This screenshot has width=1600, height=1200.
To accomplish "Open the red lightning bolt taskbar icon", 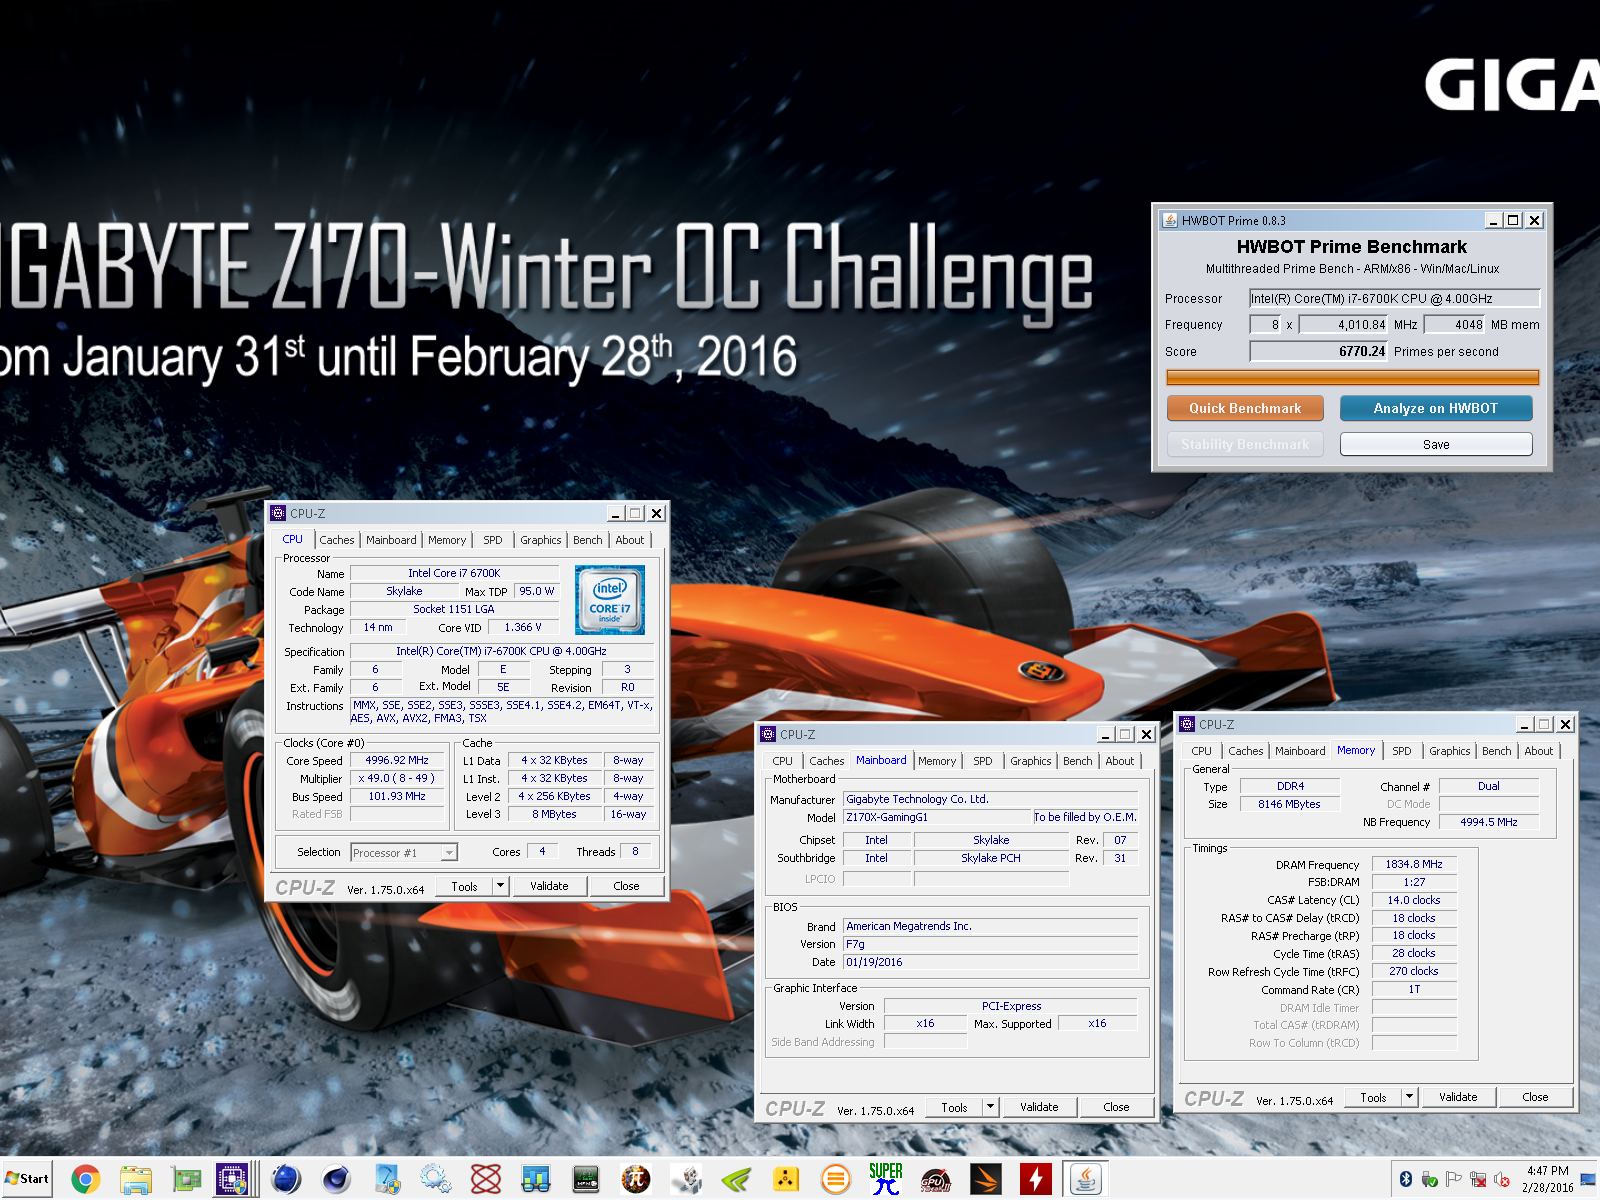I will tap(1036, 1180).
